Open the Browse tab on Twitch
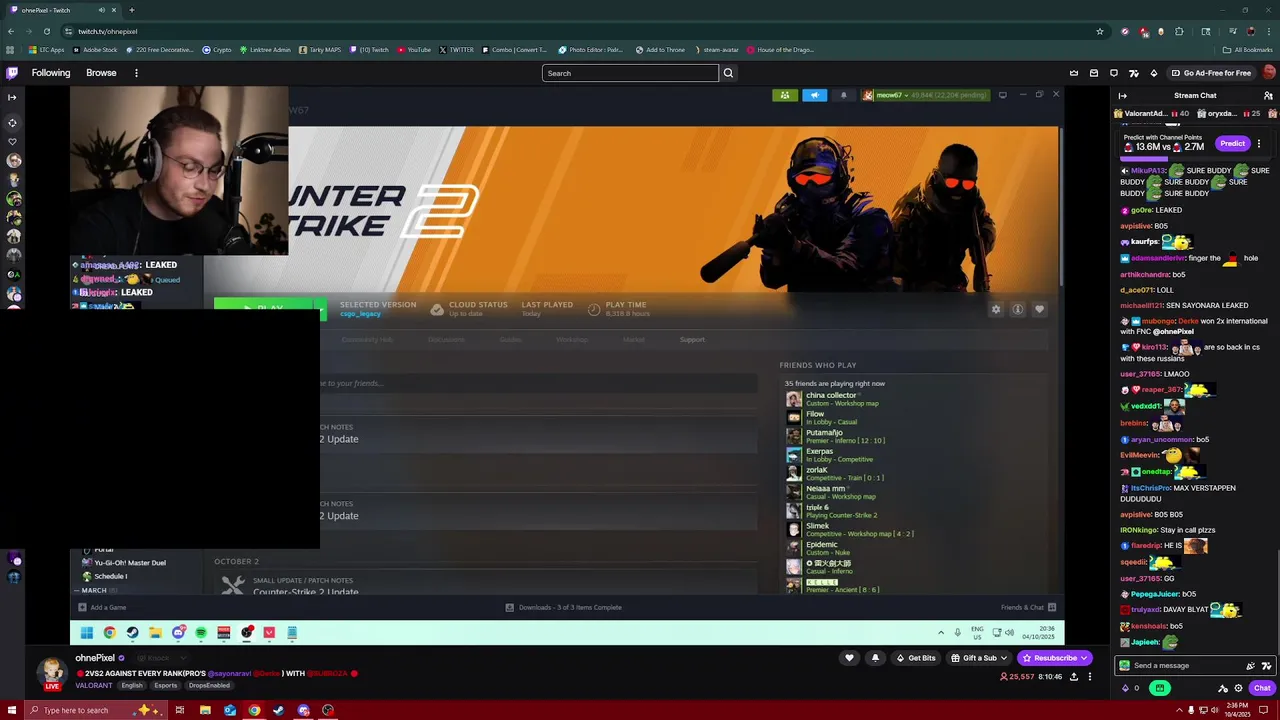This screenshot has width=1280, height=720. tap(101, 73)
